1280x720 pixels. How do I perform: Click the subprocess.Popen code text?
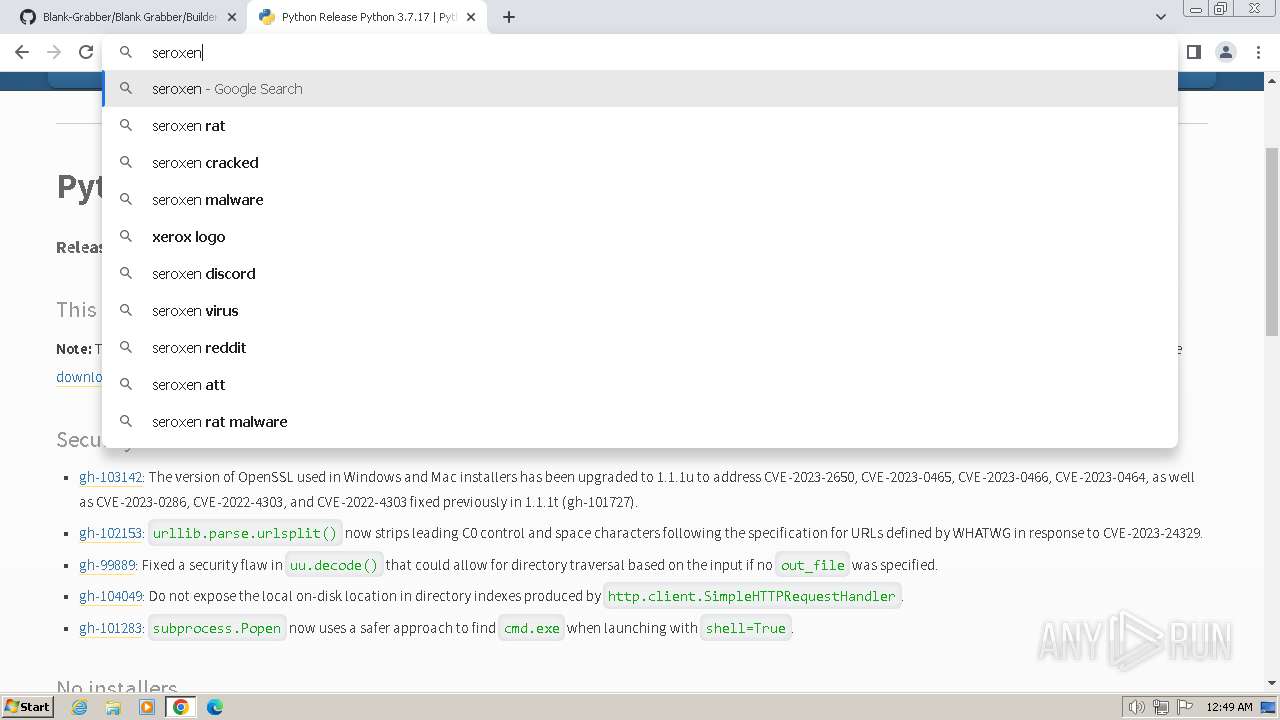(x=217, y=628)
